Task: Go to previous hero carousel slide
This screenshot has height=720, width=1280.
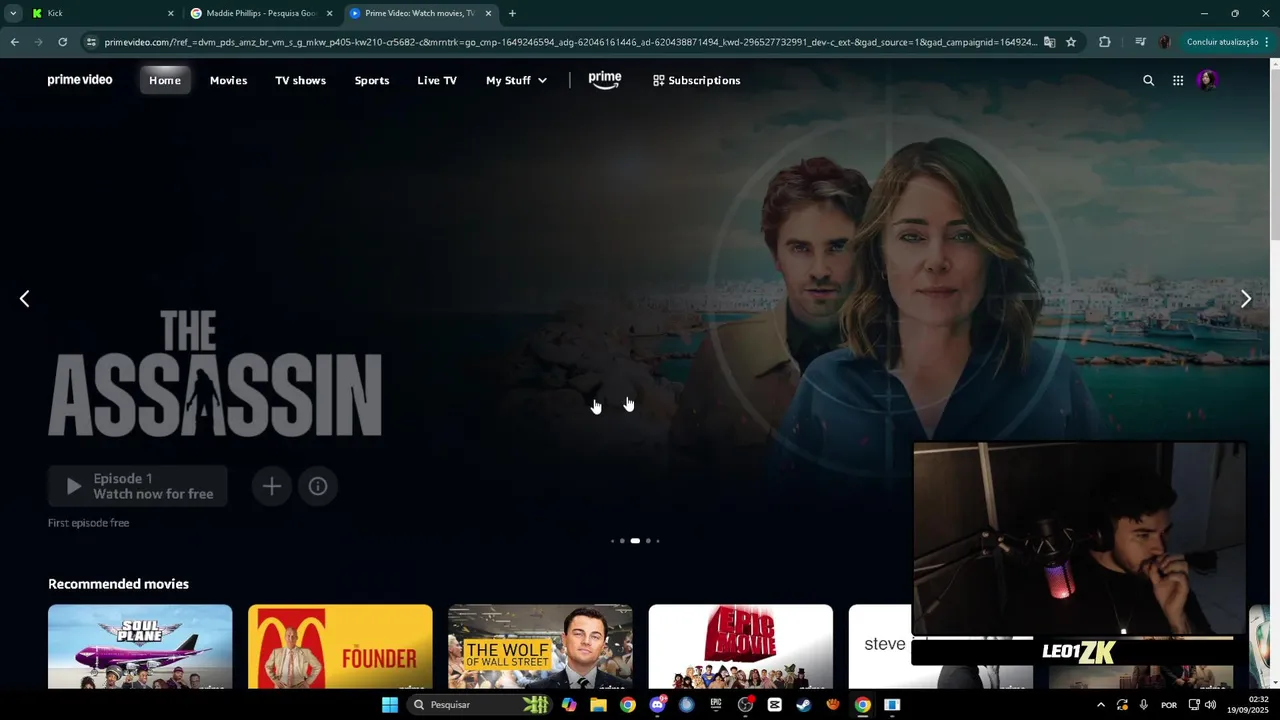Action: tap(25, 298)
